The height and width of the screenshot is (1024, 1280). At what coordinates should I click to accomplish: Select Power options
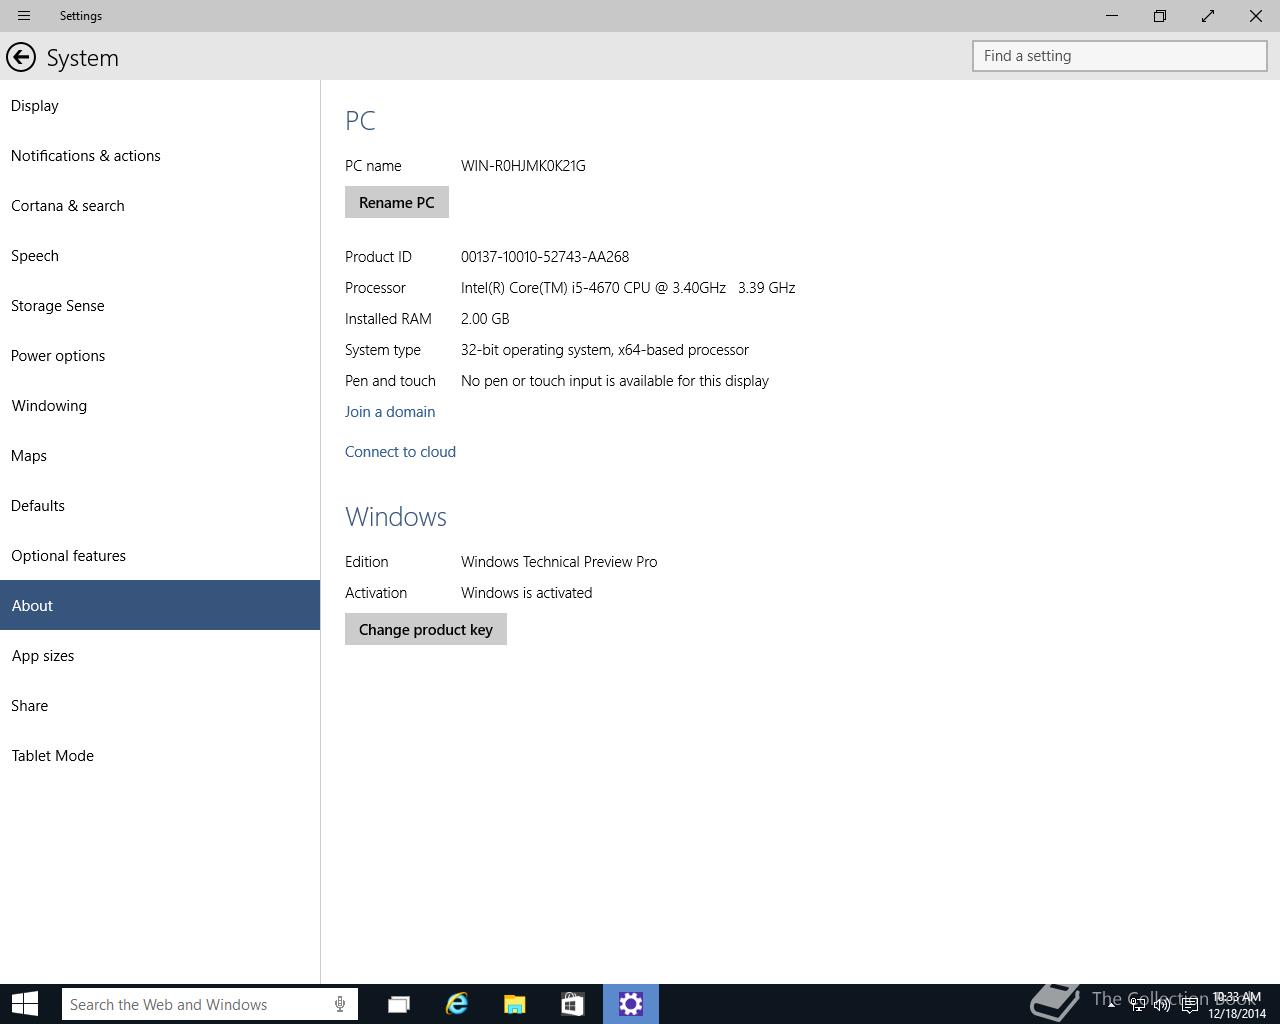[160, 355]
